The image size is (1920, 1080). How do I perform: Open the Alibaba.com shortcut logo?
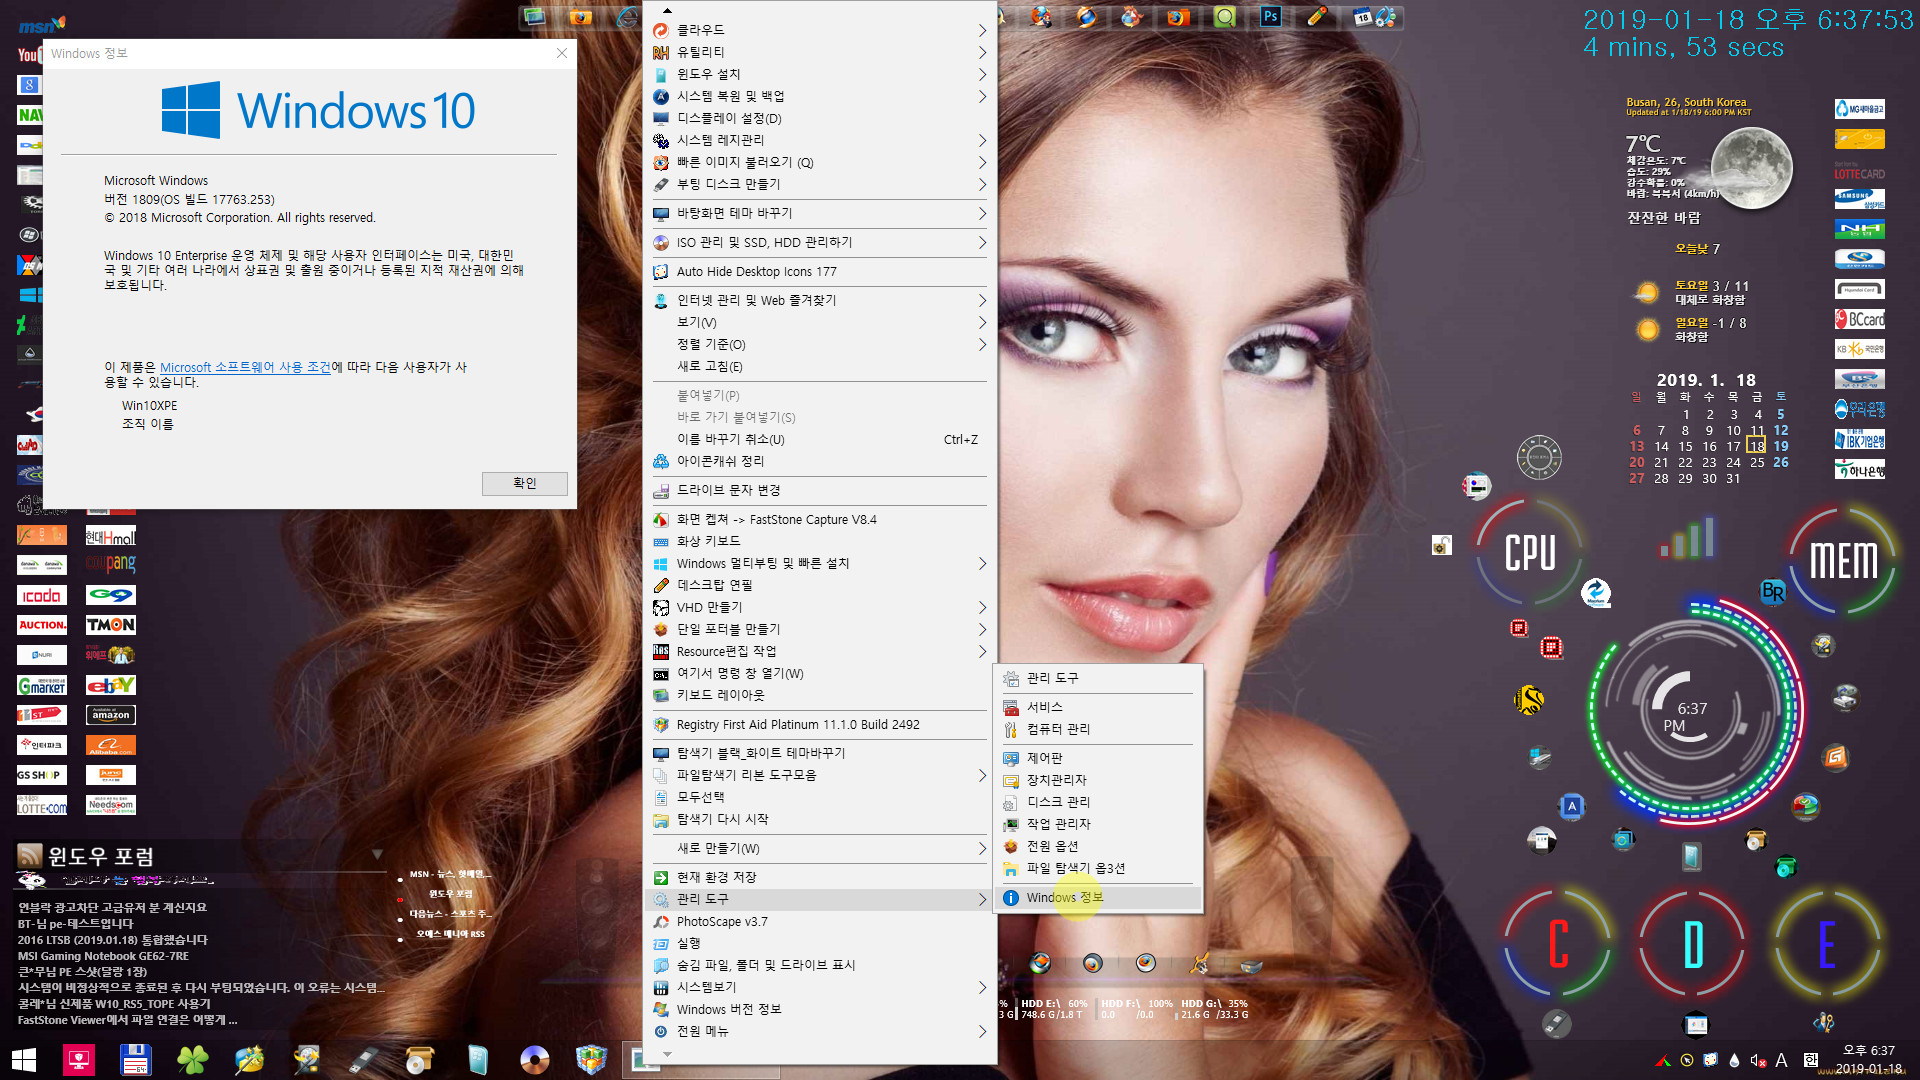click(110, 745)
